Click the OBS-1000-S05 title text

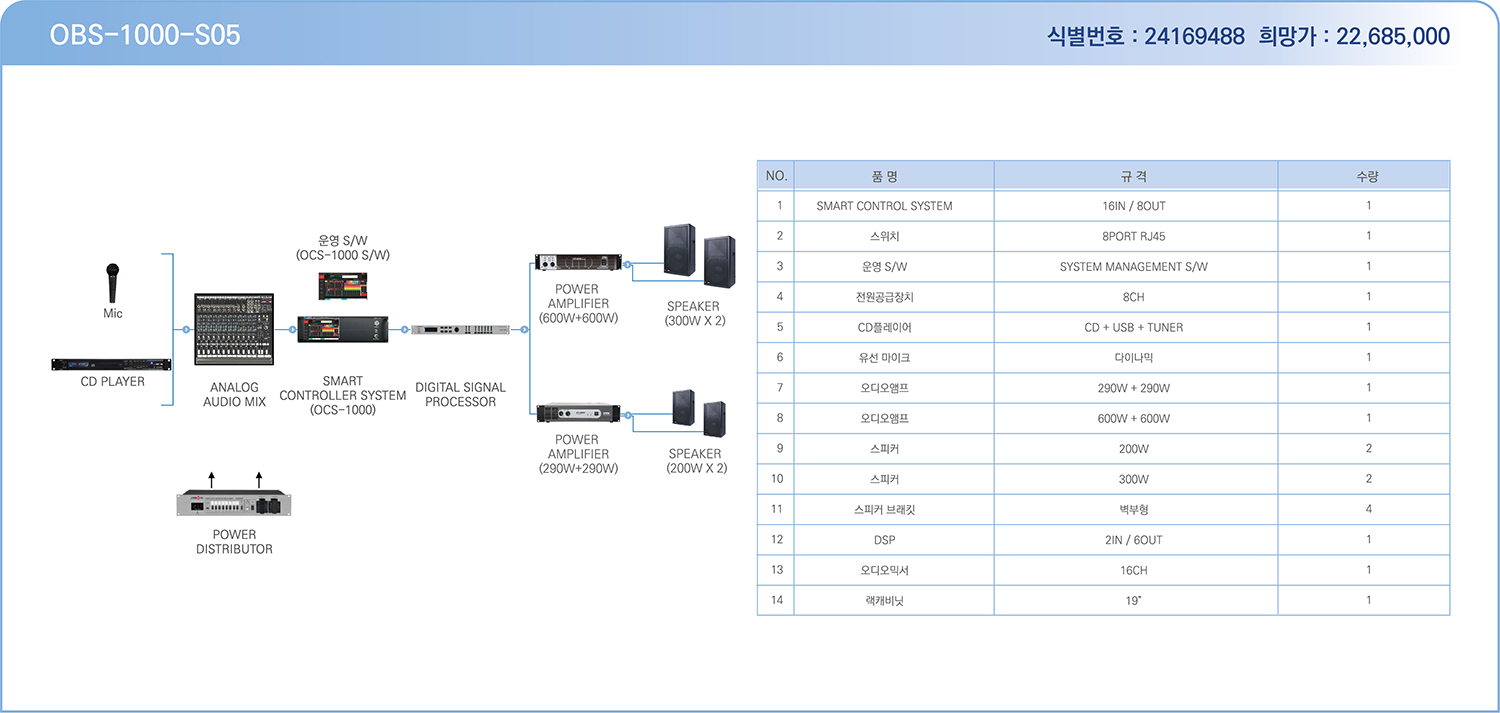145,35
